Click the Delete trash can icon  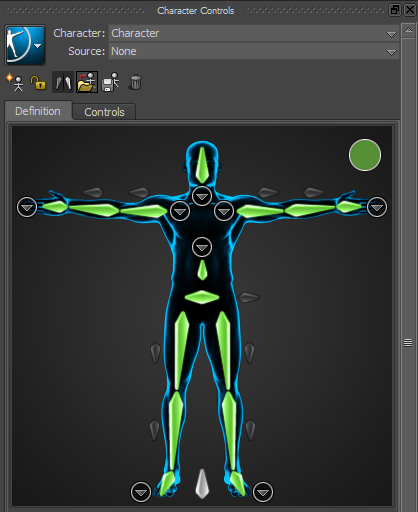[x=135, y=82]
